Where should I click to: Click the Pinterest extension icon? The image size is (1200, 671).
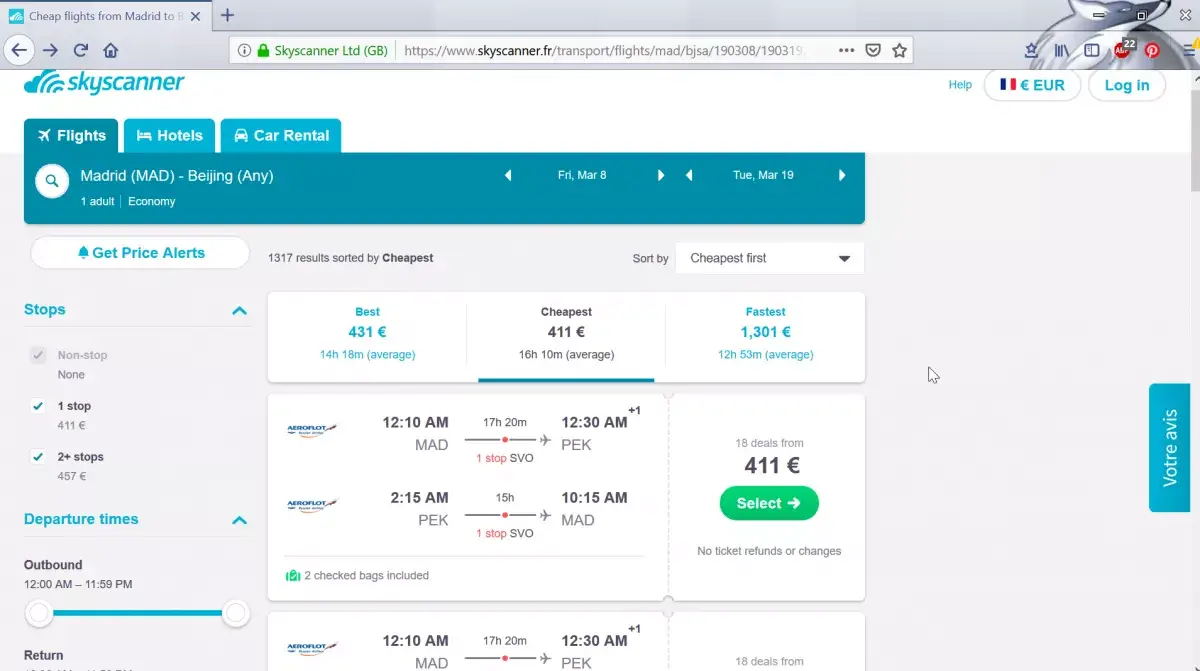[1152, 50]
